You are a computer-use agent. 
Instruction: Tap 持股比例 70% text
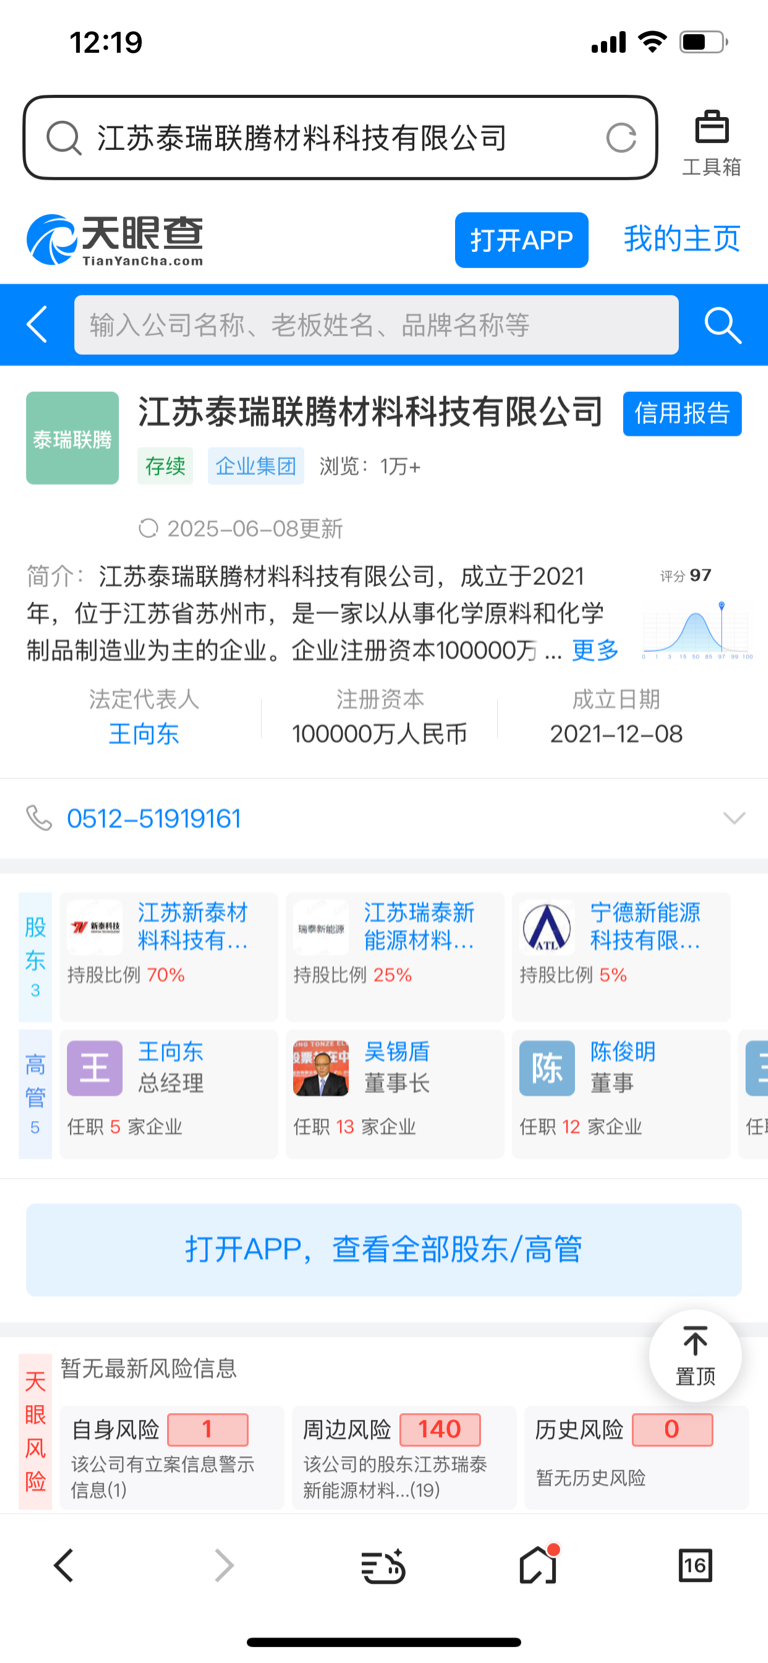click(126, 975)
